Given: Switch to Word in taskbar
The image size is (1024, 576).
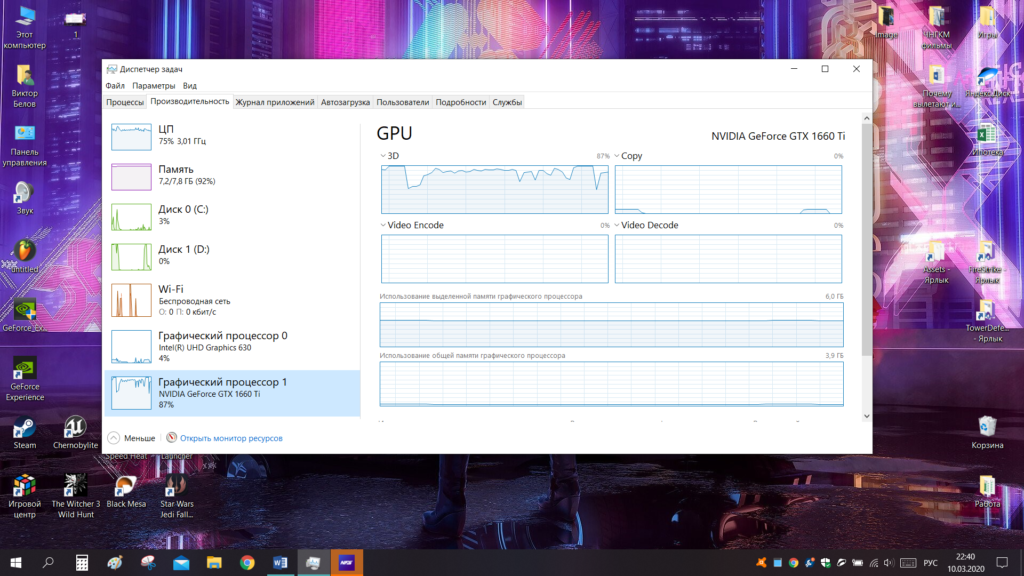Looking at the screenshot, I should [280, 562].
